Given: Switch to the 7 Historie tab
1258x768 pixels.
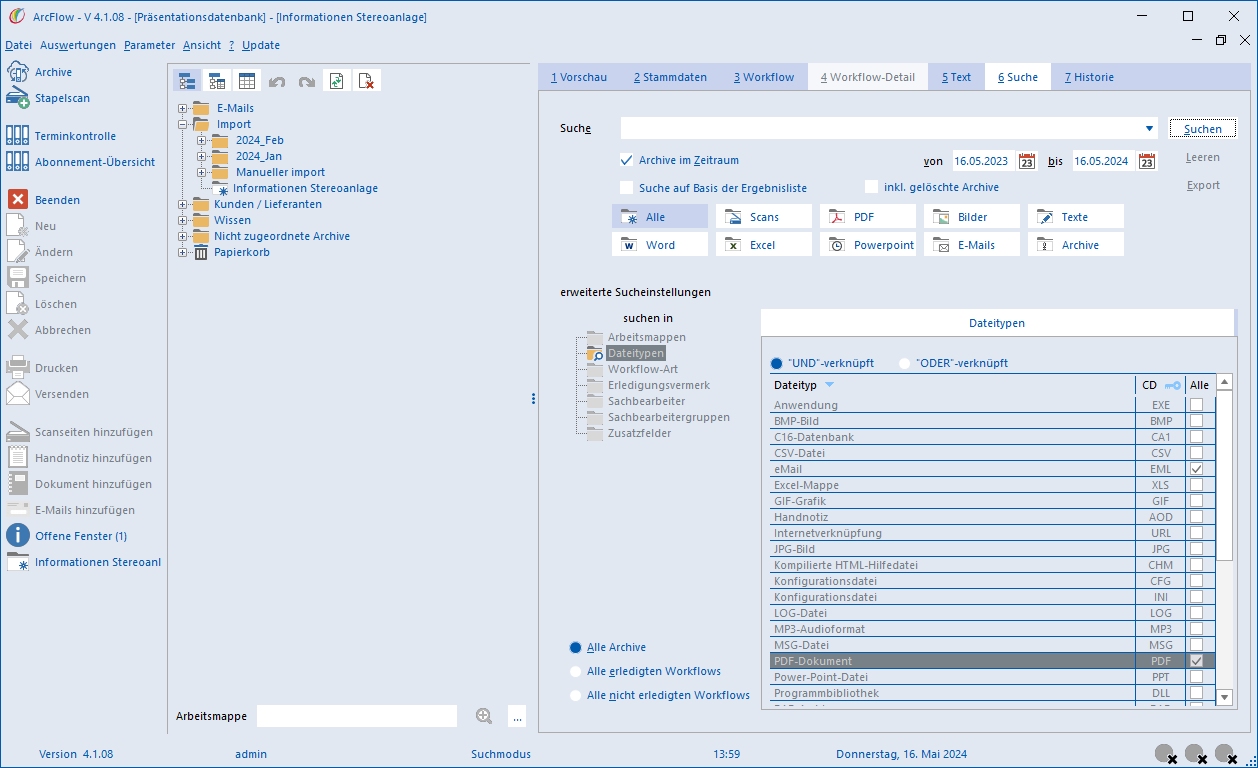Looking at the screenshot, I should (x=1089, y=77).
